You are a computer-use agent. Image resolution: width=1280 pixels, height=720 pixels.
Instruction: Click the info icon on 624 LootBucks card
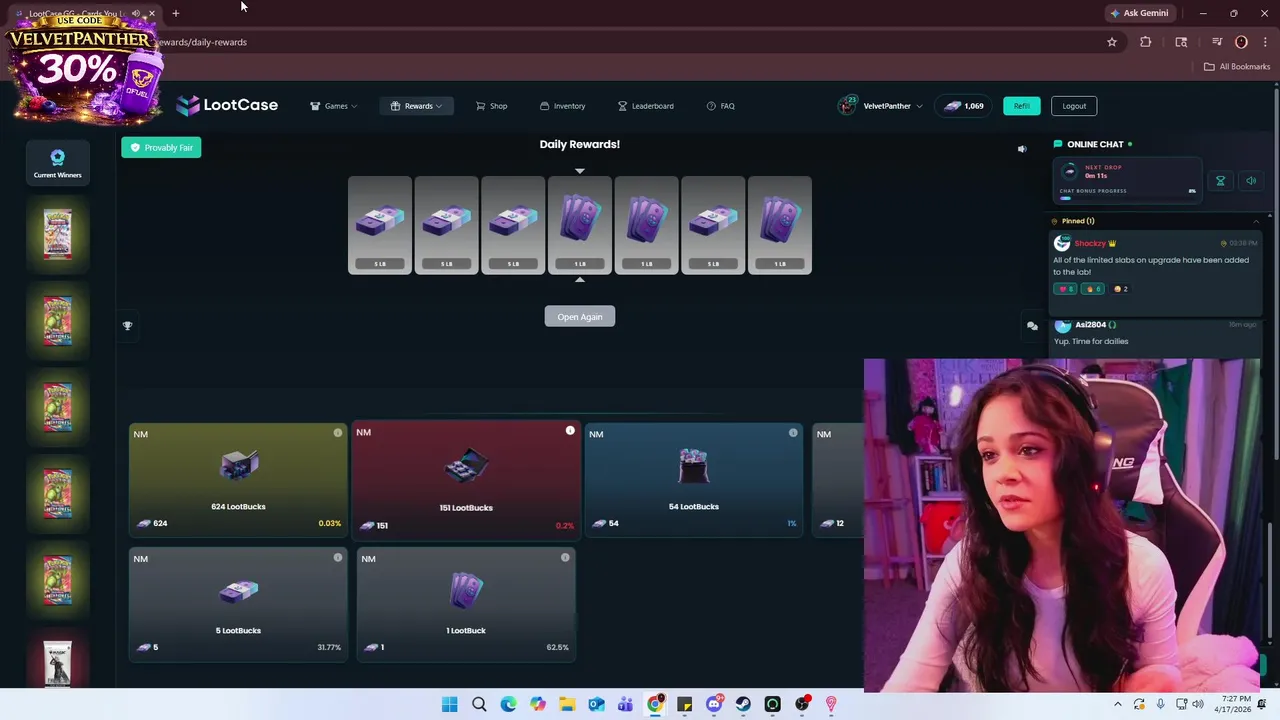337,433
